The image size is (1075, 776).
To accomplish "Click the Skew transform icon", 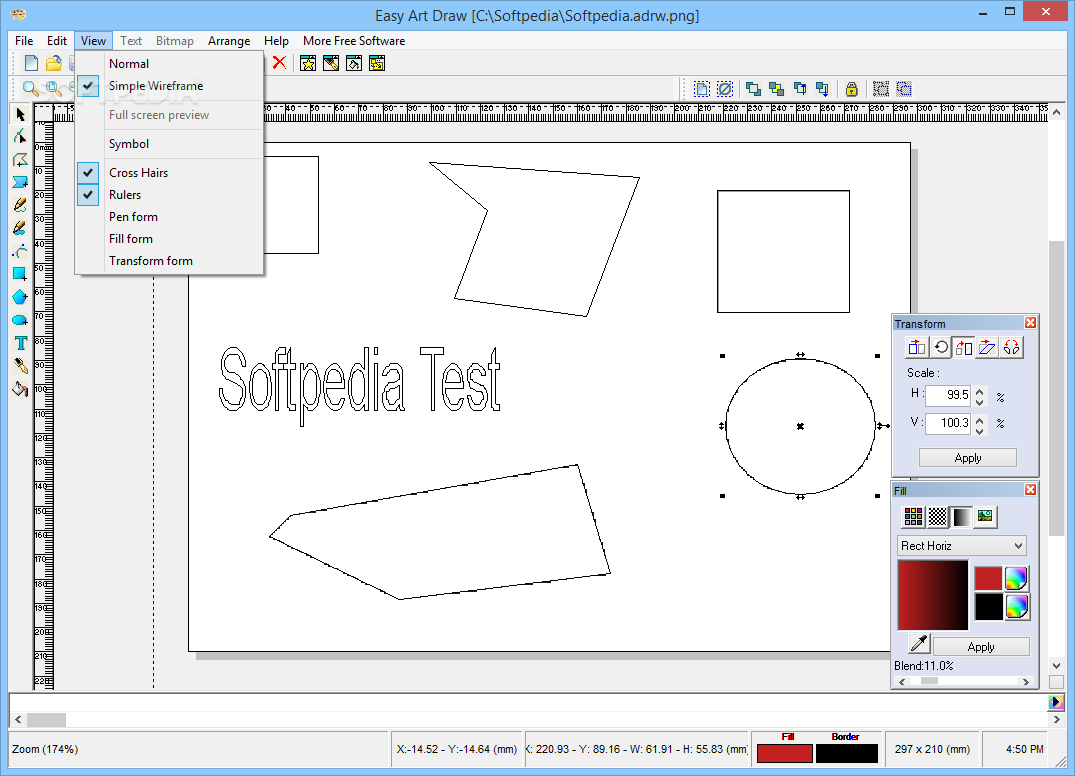I will coord(987,348).
